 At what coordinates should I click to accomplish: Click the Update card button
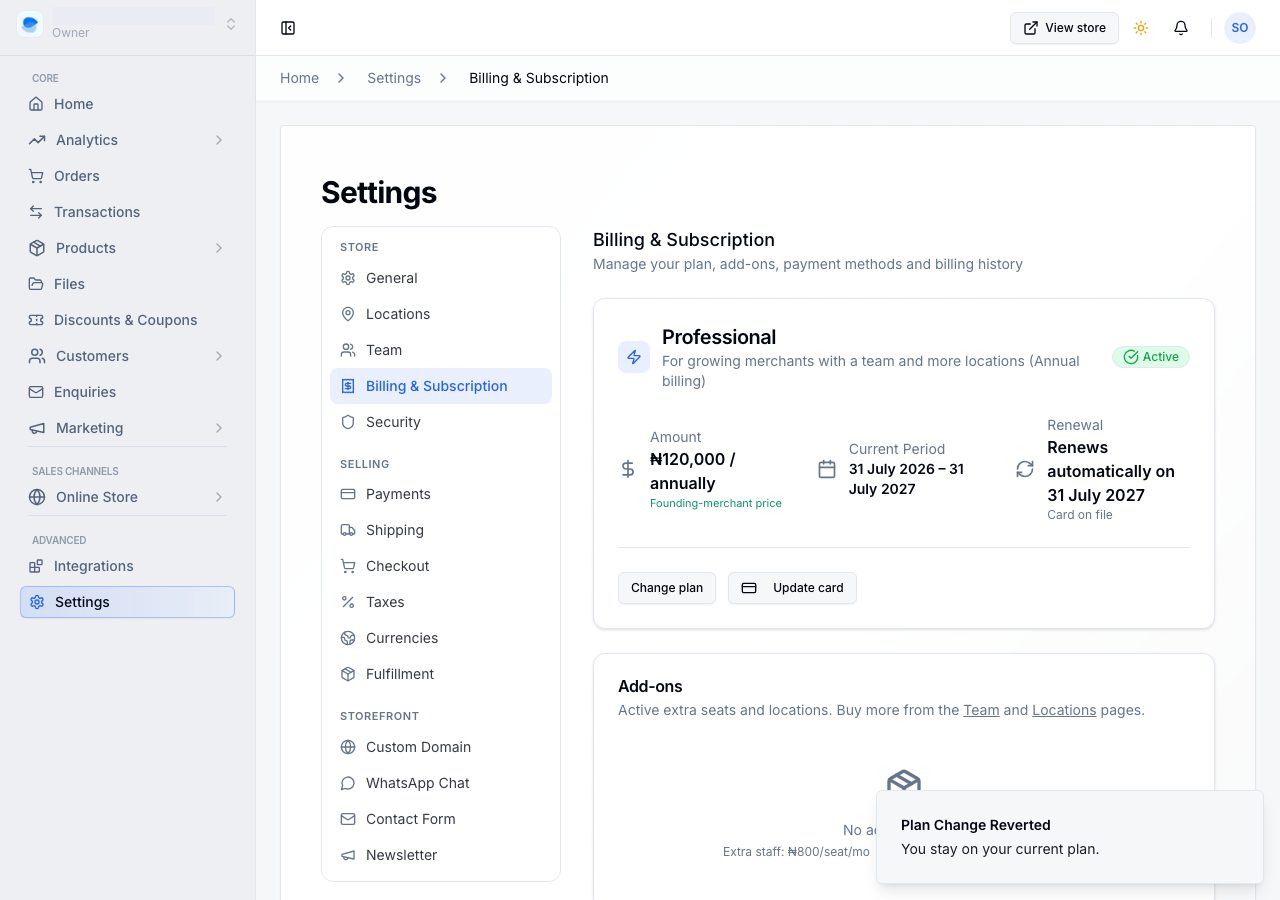click(792, 588)
